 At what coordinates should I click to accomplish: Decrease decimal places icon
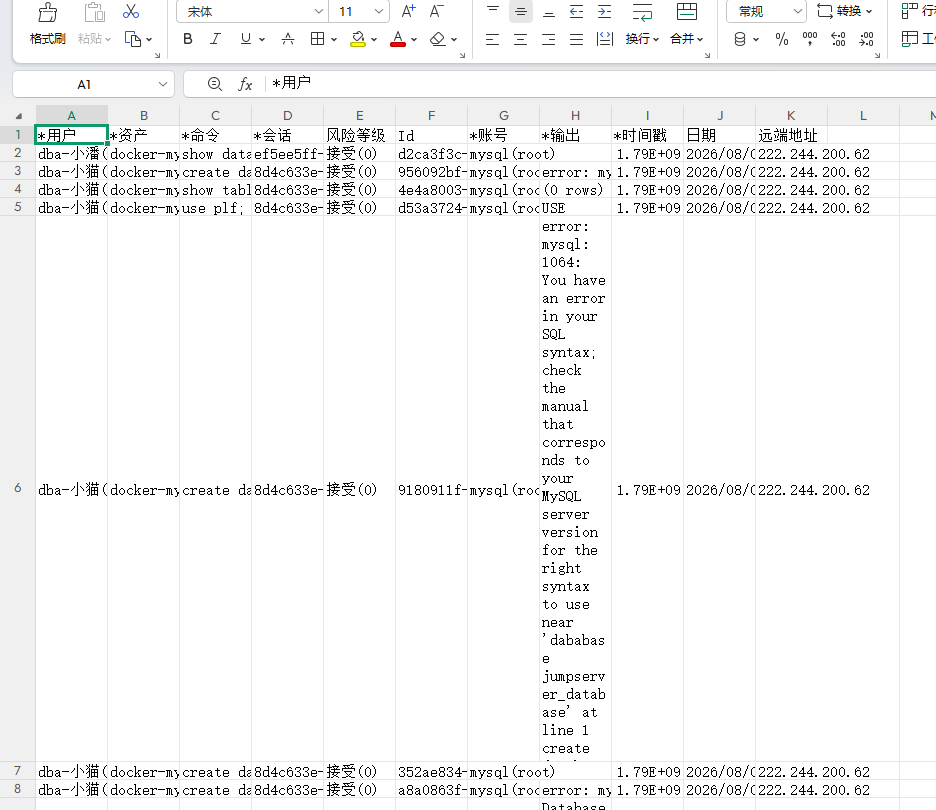866,39
